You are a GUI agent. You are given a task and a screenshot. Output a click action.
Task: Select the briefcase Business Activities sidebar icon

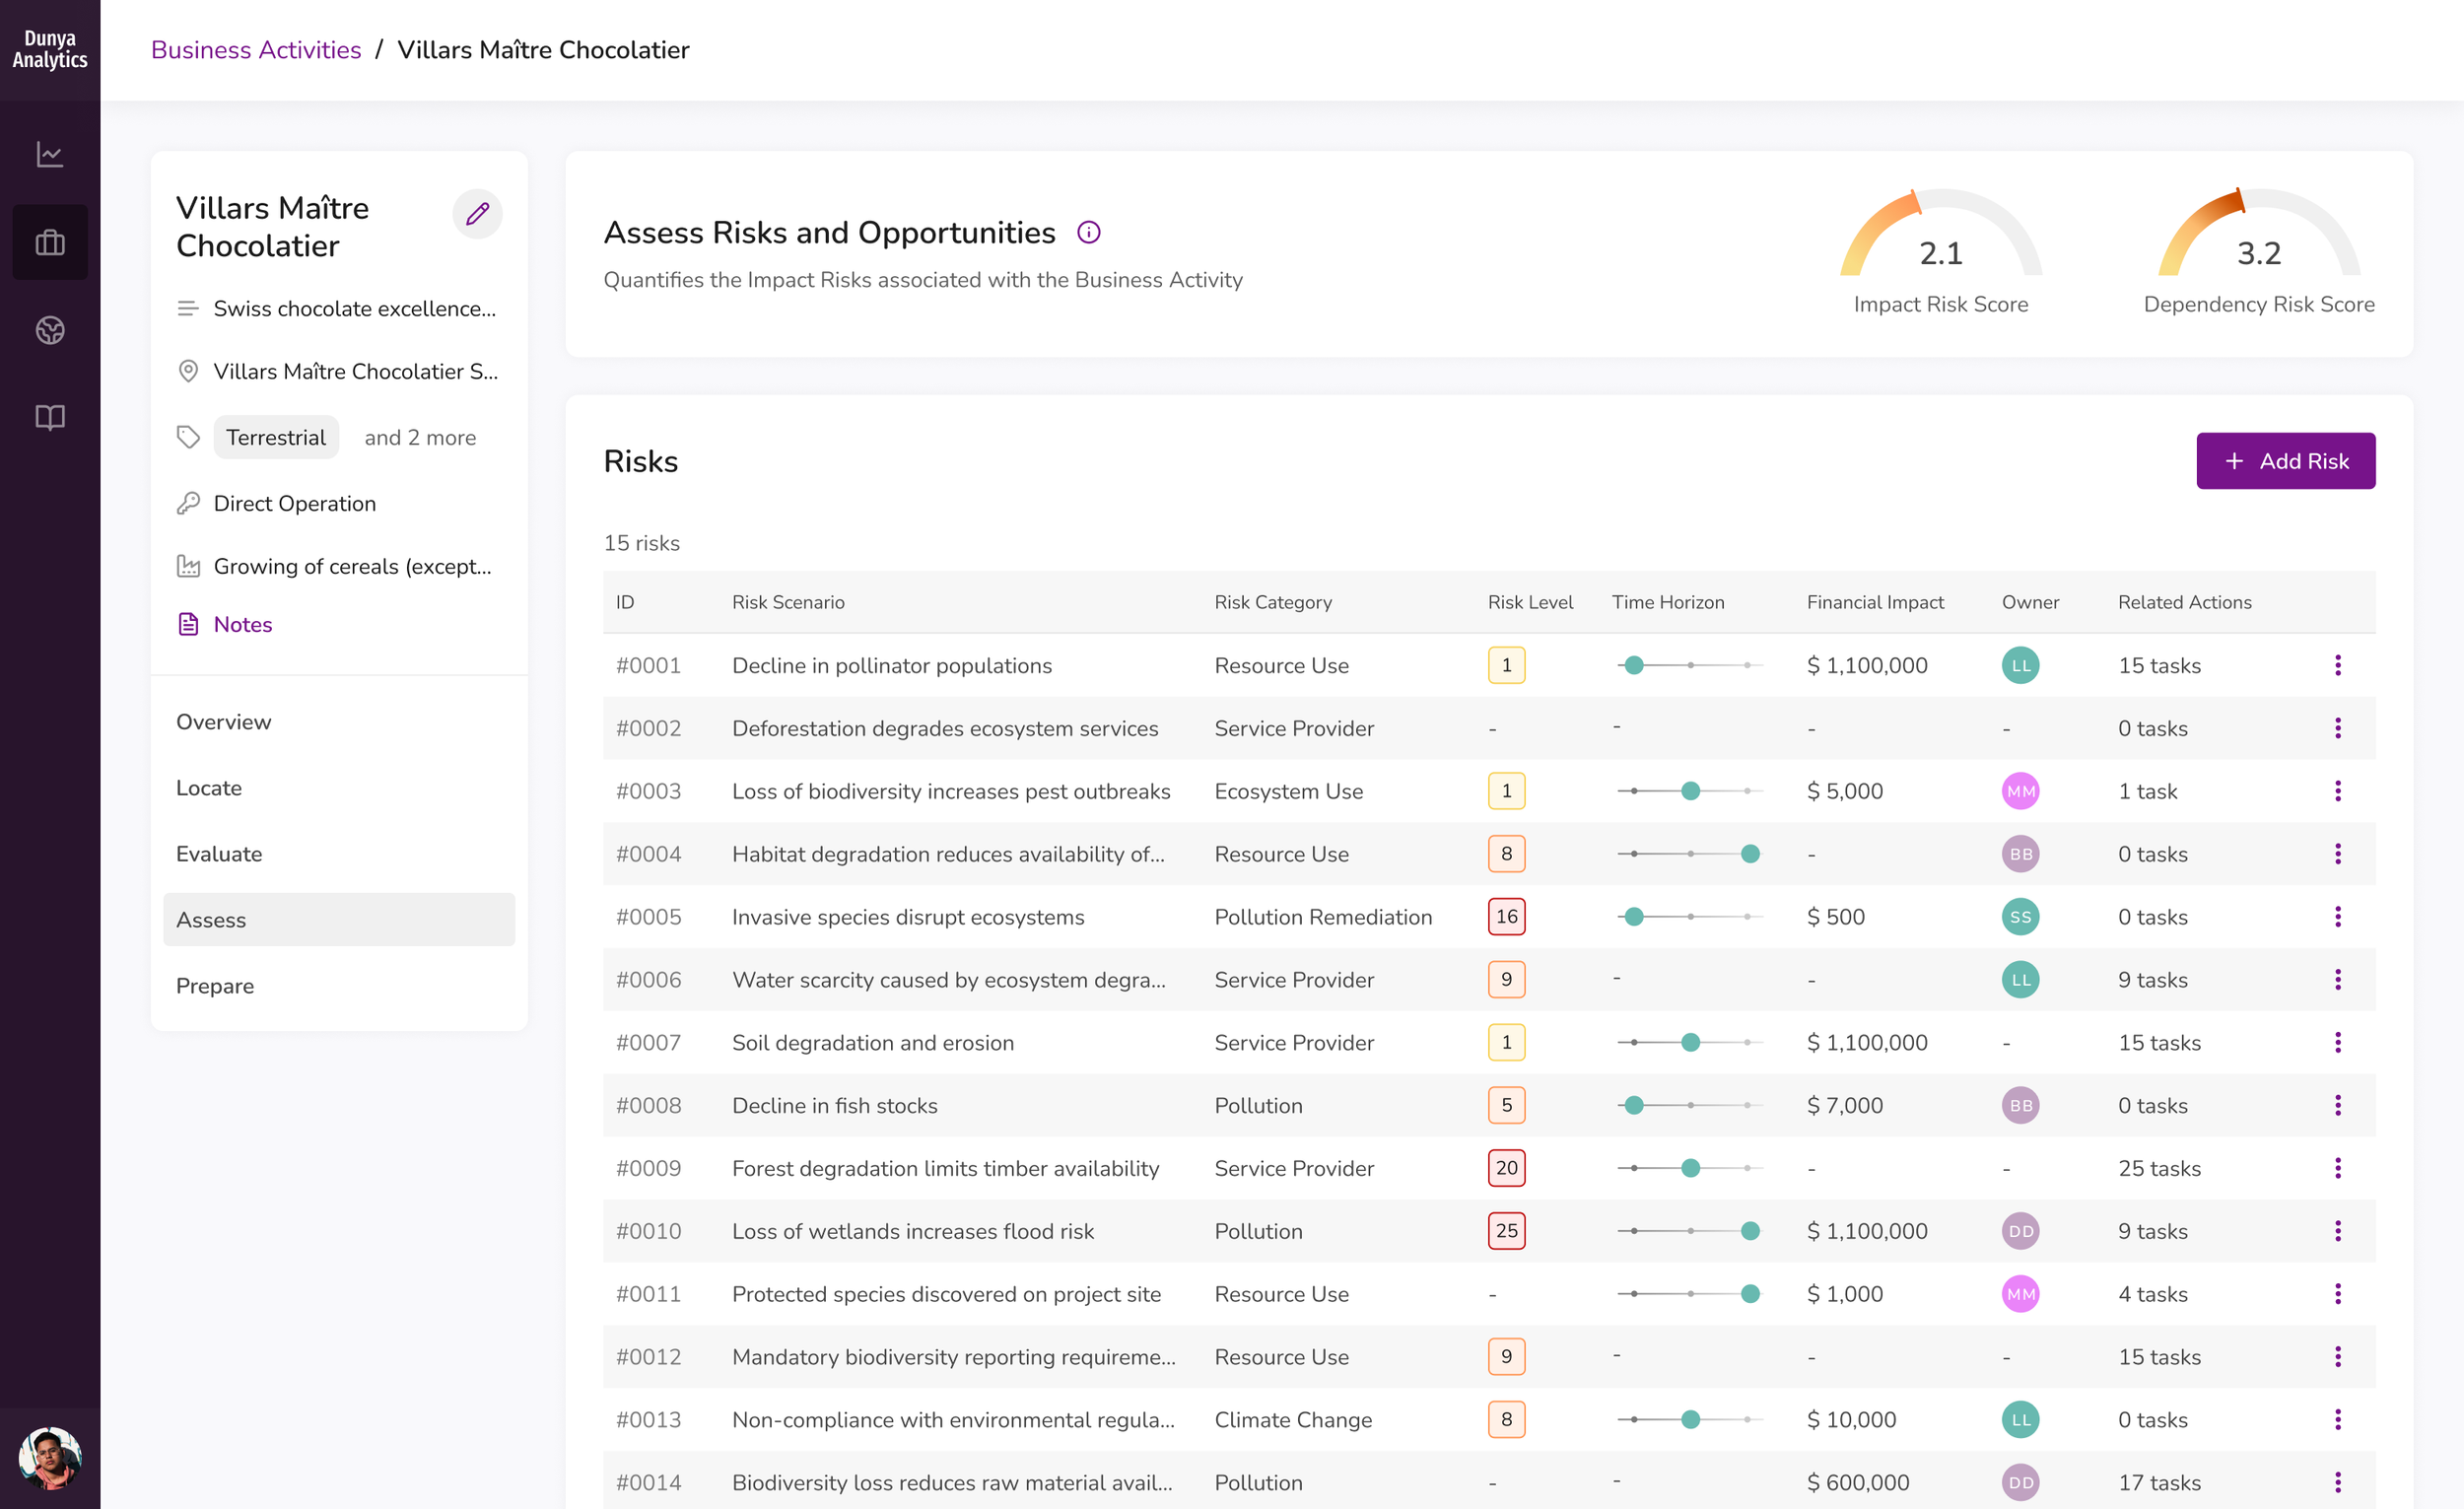point(50,242)
